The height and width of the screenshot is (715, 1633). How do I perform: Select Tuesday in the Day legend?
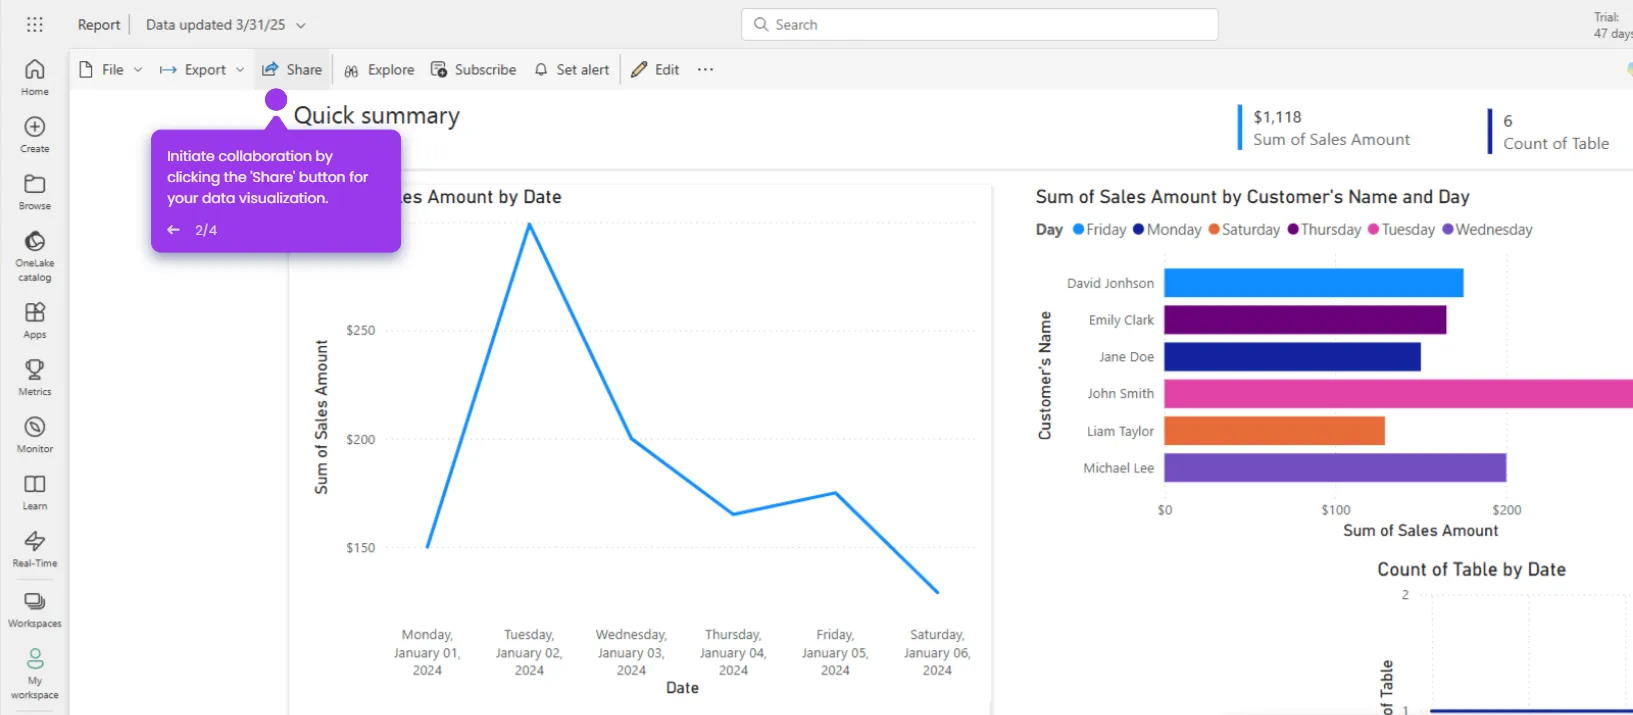coord(1401,230)
